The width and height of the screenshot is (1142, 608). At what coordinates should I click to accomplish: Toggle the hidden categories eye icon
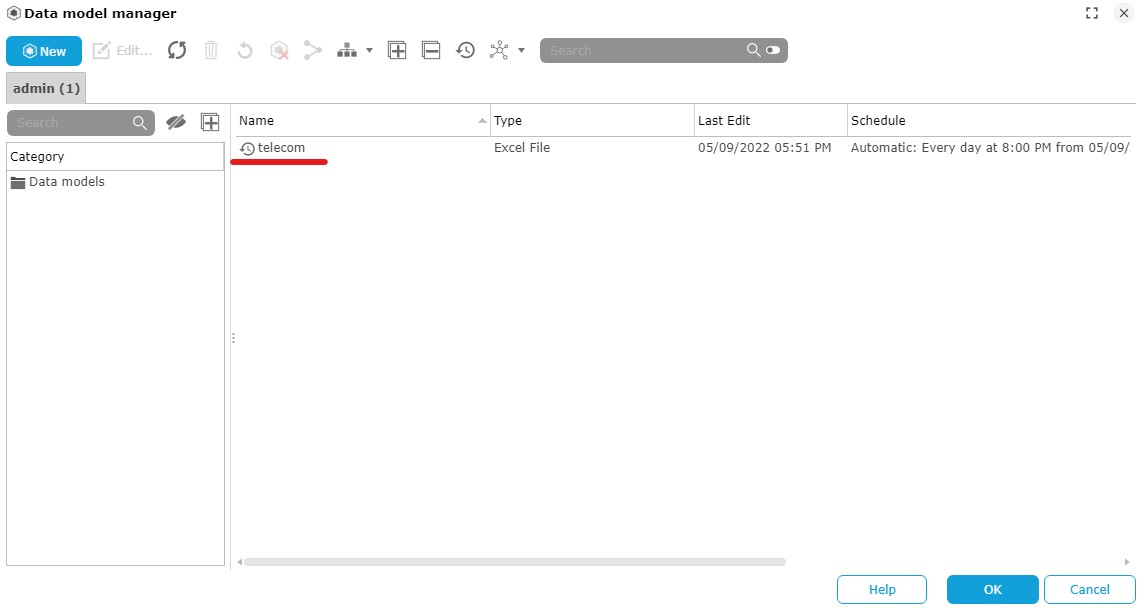(x=176, y=122)
